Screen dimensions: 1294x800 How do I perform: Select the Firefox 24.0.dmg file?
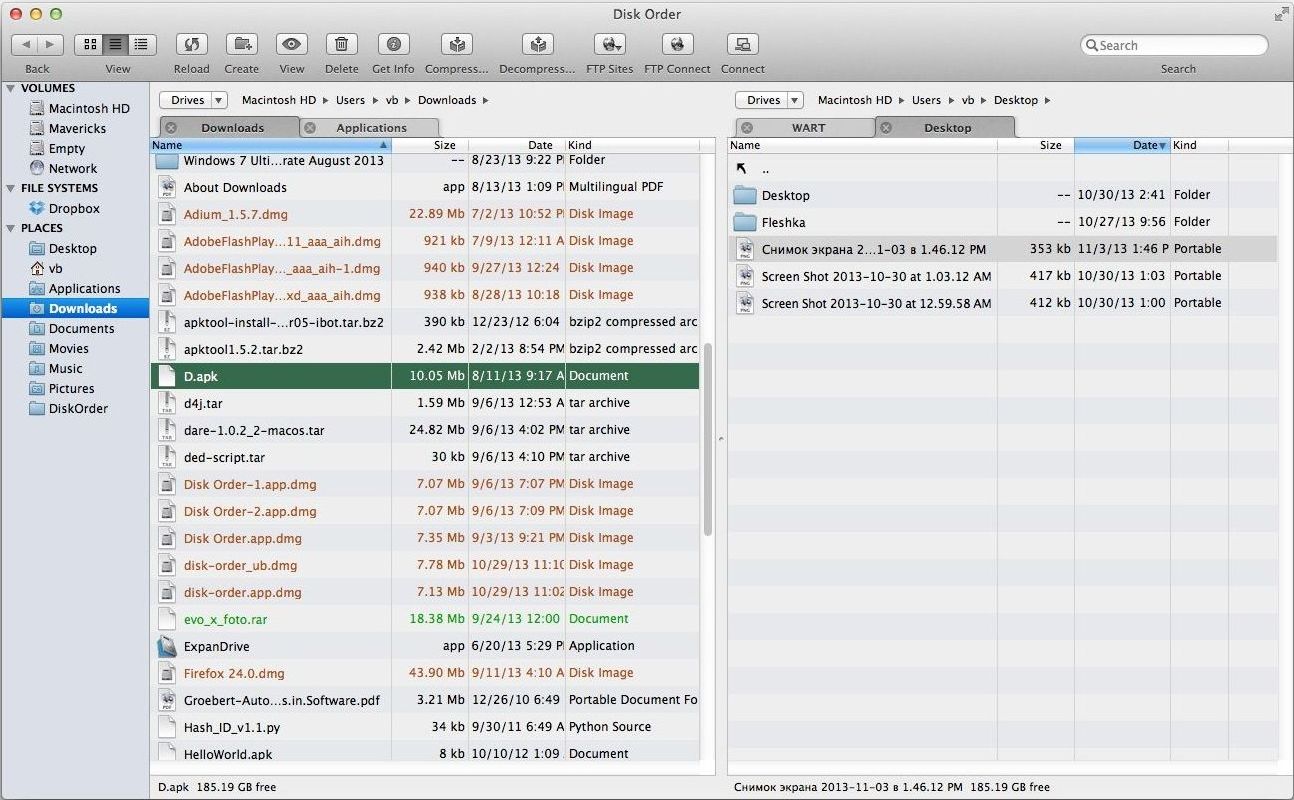425,673
